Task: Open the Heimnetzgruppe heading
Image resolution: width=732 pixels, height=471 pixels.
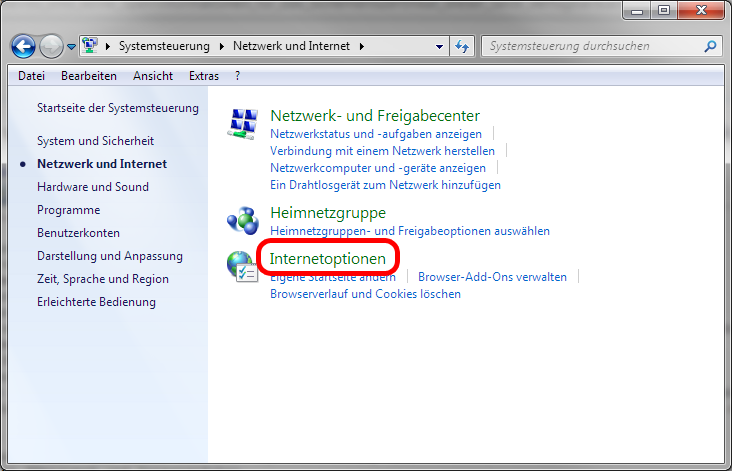Action: 328,212
